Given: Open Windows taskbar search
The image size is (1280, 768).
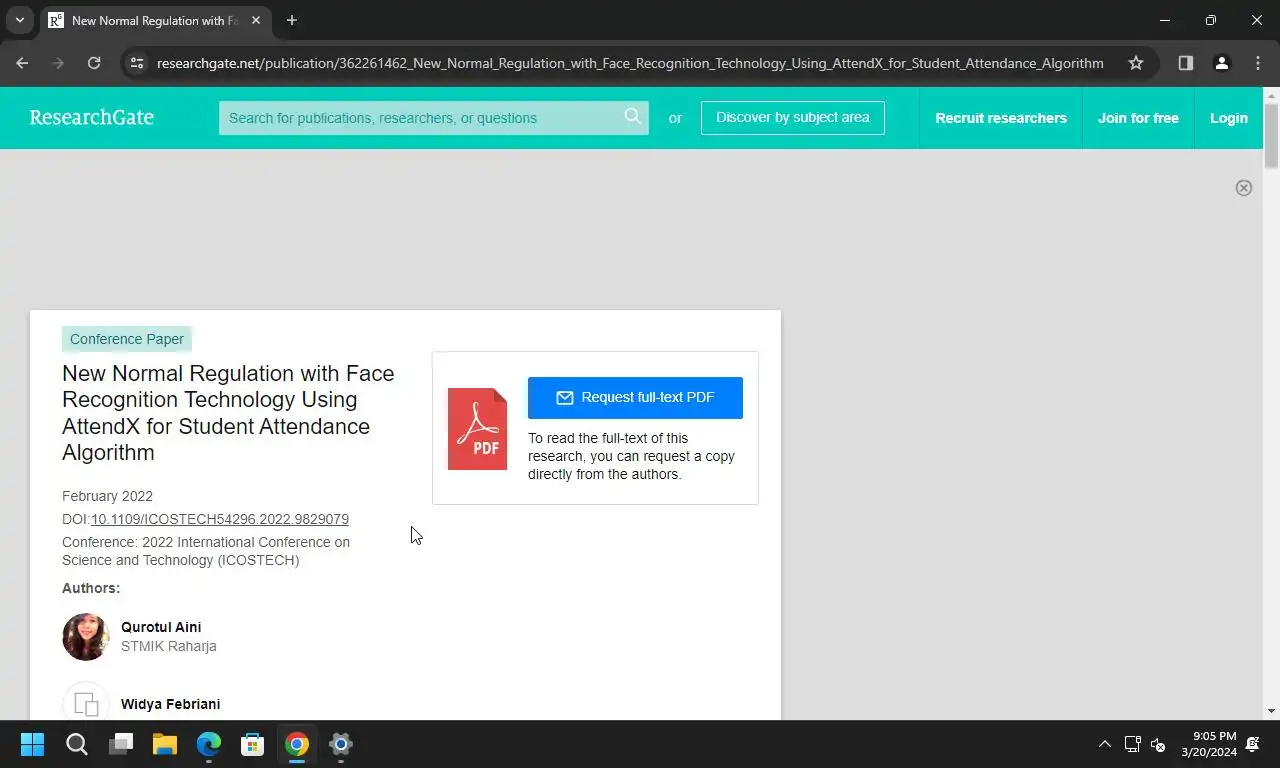Looking at the screenshot, I should click(x=77, y=744).
